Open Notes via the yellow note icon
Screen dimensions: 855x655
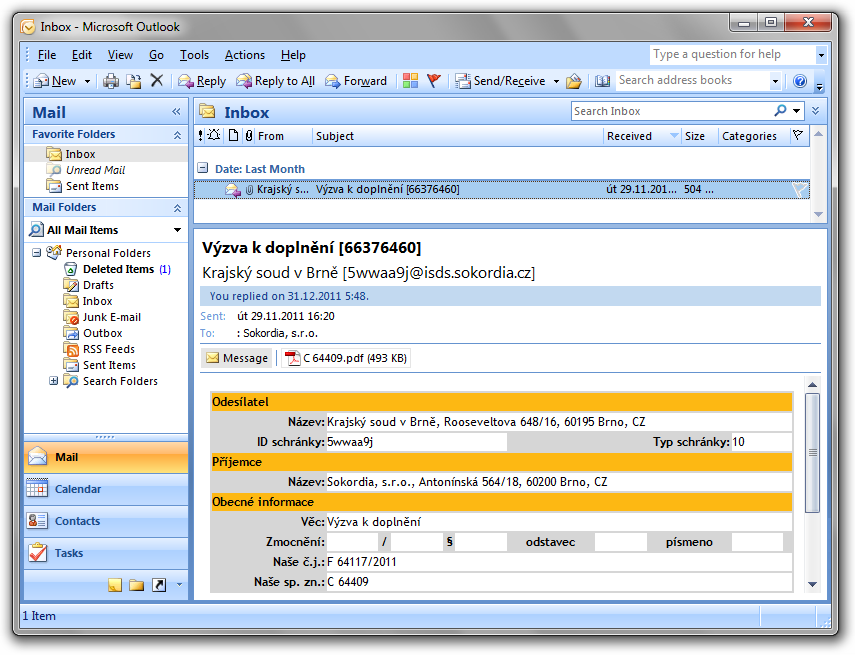click(115, 585)
